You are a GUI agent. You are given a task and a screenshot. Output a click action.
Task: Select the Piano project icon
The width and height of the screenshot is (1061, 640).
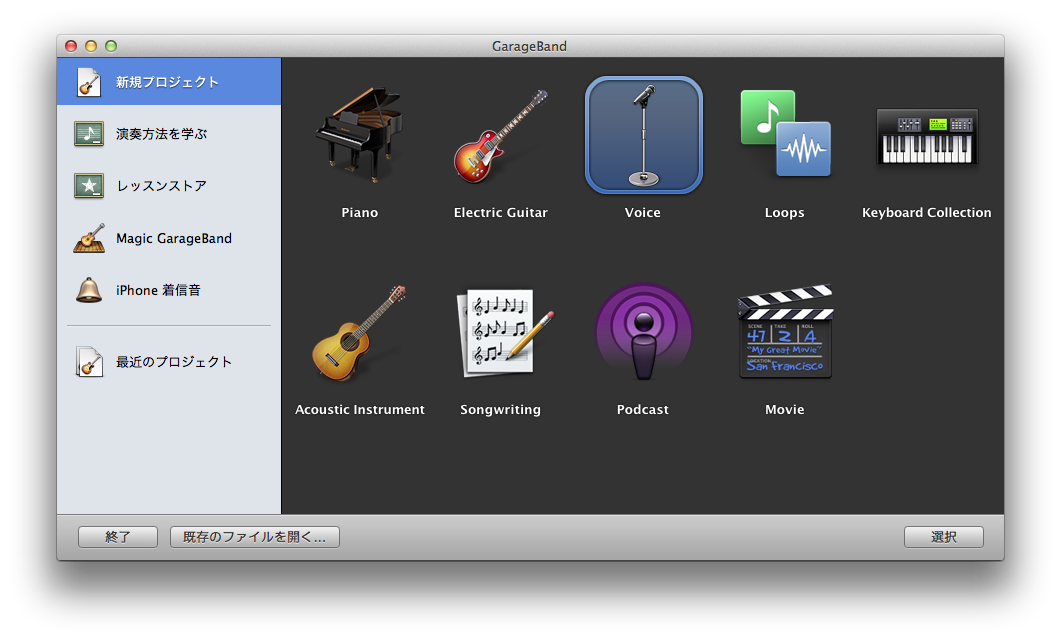[x=359, y=135]
